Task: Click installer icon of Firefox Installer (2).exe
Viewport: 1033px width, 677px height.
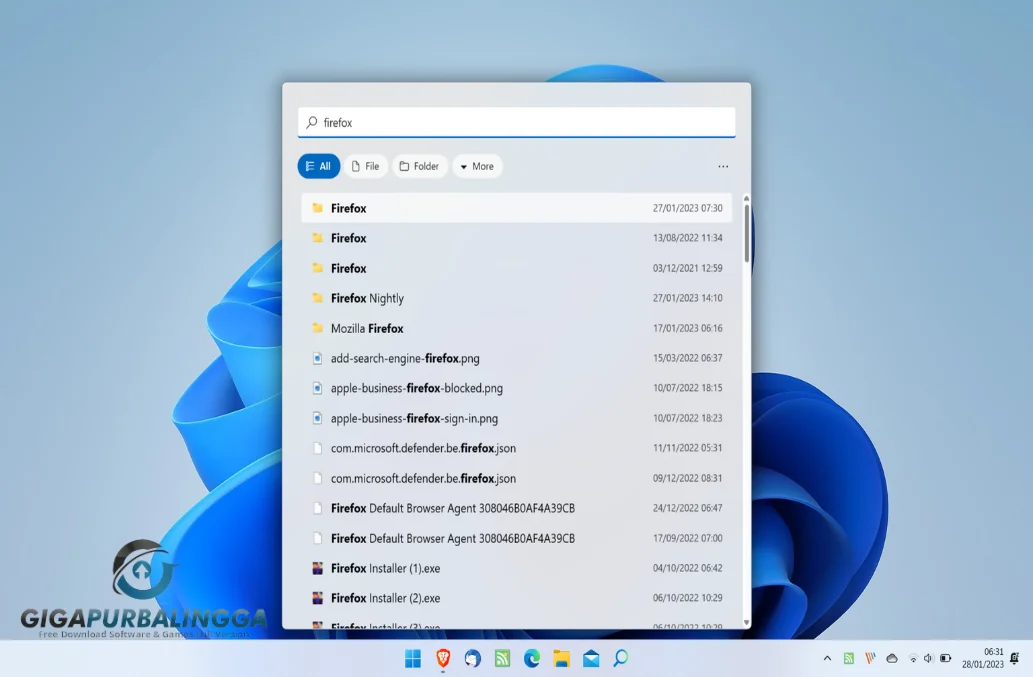Action: coord(318,598)
